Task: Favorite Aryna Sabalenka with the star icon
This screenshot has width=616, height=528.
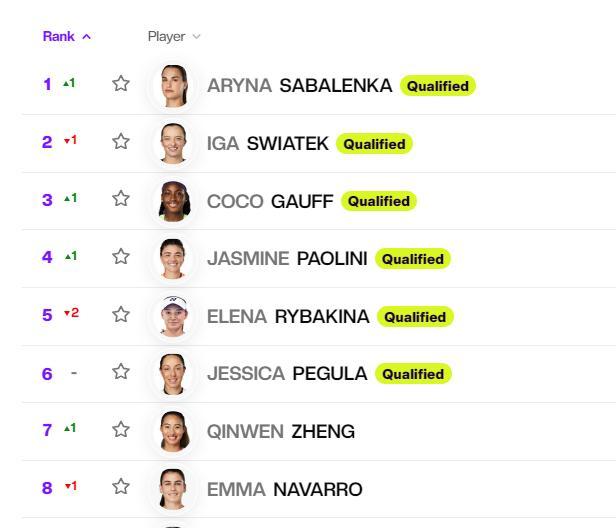Action: pos(121,84)
